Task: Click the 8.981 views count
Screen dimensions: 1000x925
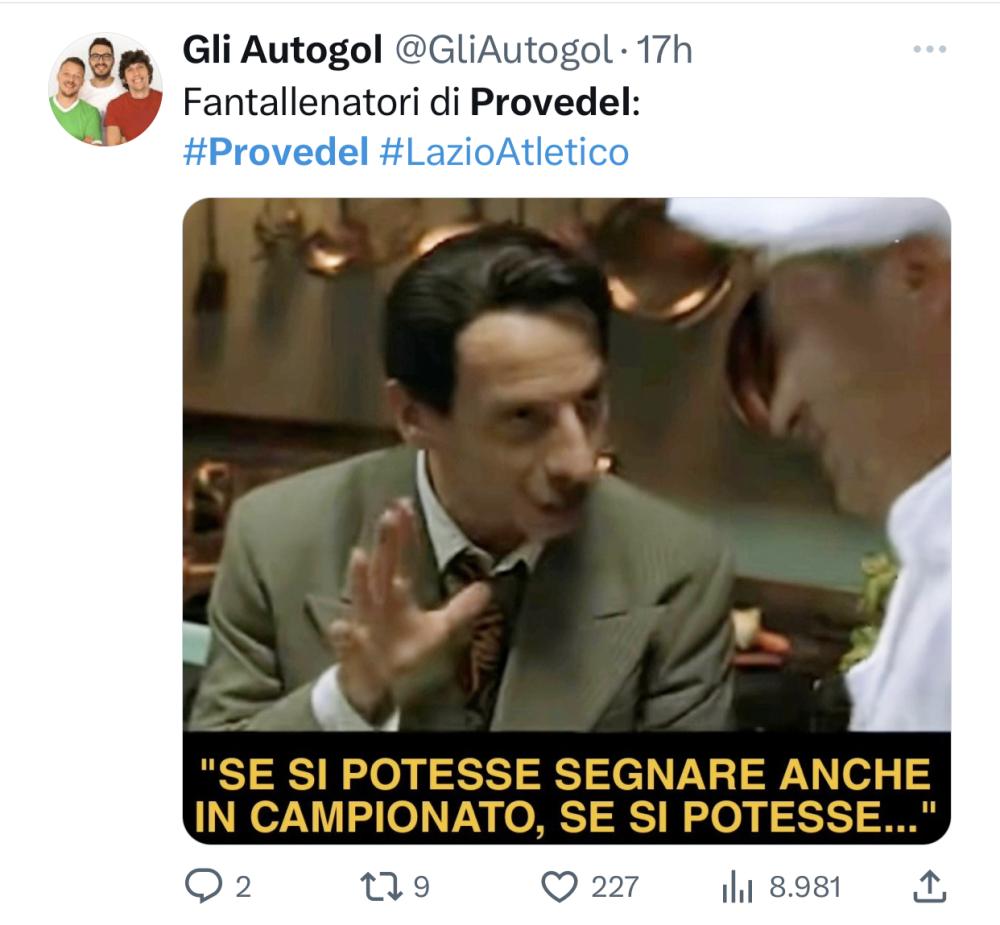Action: click(x=805, y=887)
